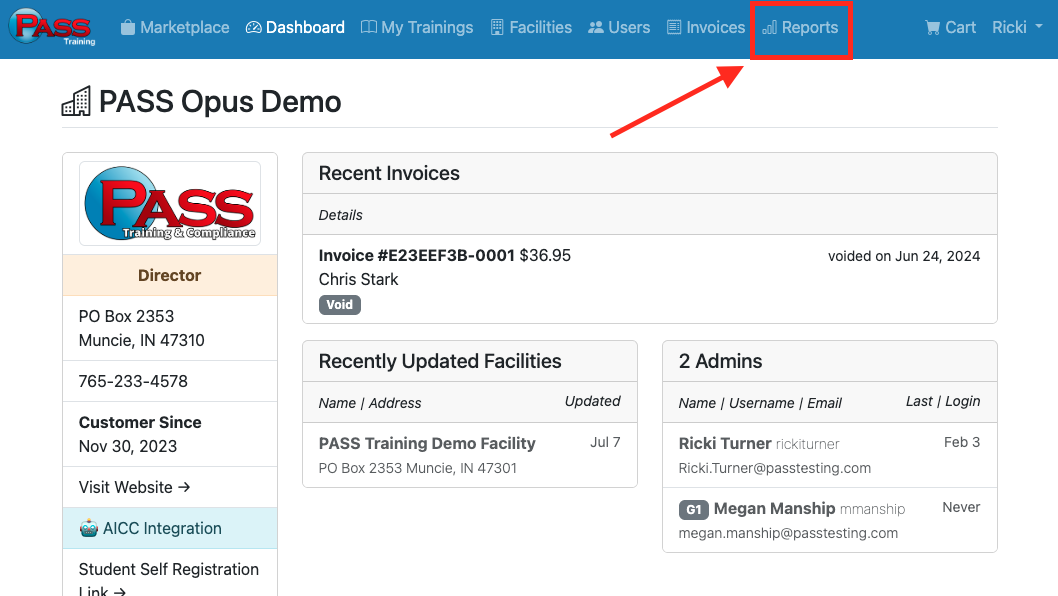Click megan.manship@passtesting.com email
Viewport: 1058px width, 596px height.
788,533
